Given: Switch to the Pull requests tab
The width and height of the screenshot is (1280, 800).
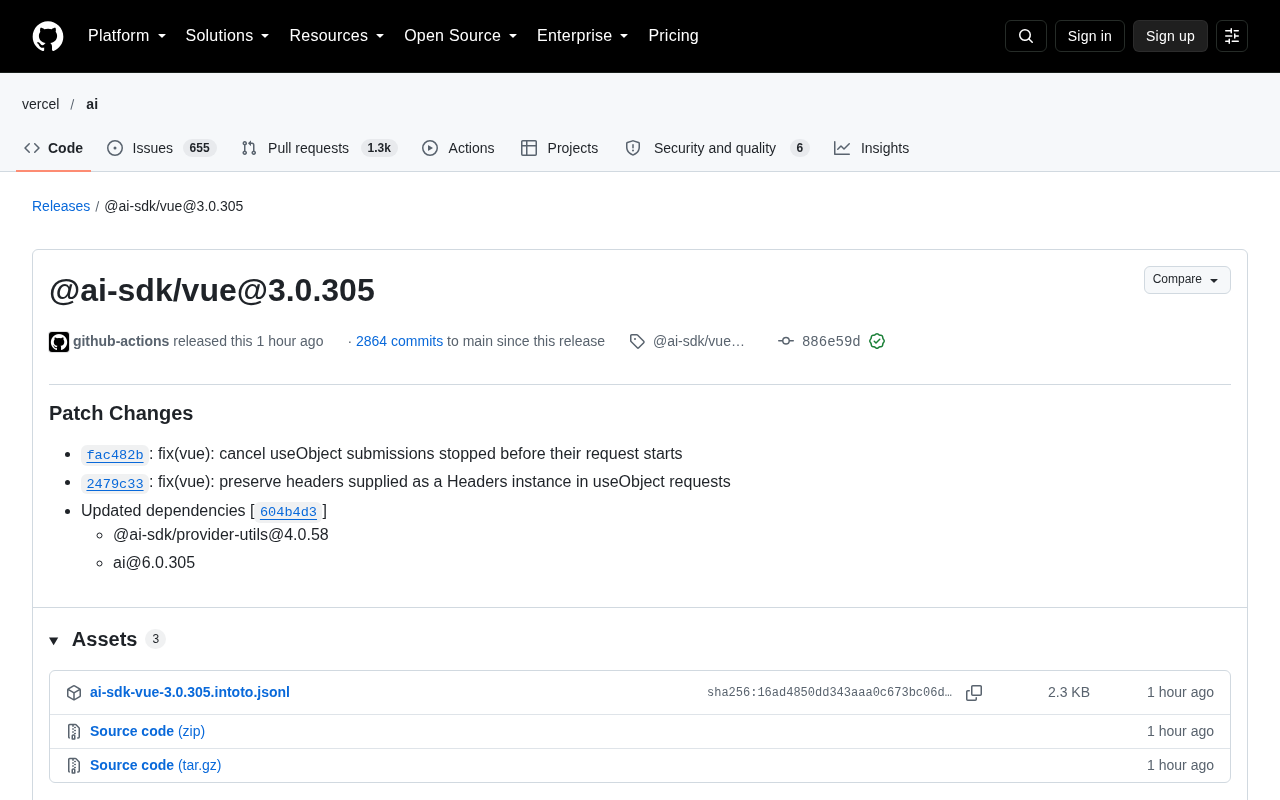Looking at the screenshot, I should pos(319,148).
